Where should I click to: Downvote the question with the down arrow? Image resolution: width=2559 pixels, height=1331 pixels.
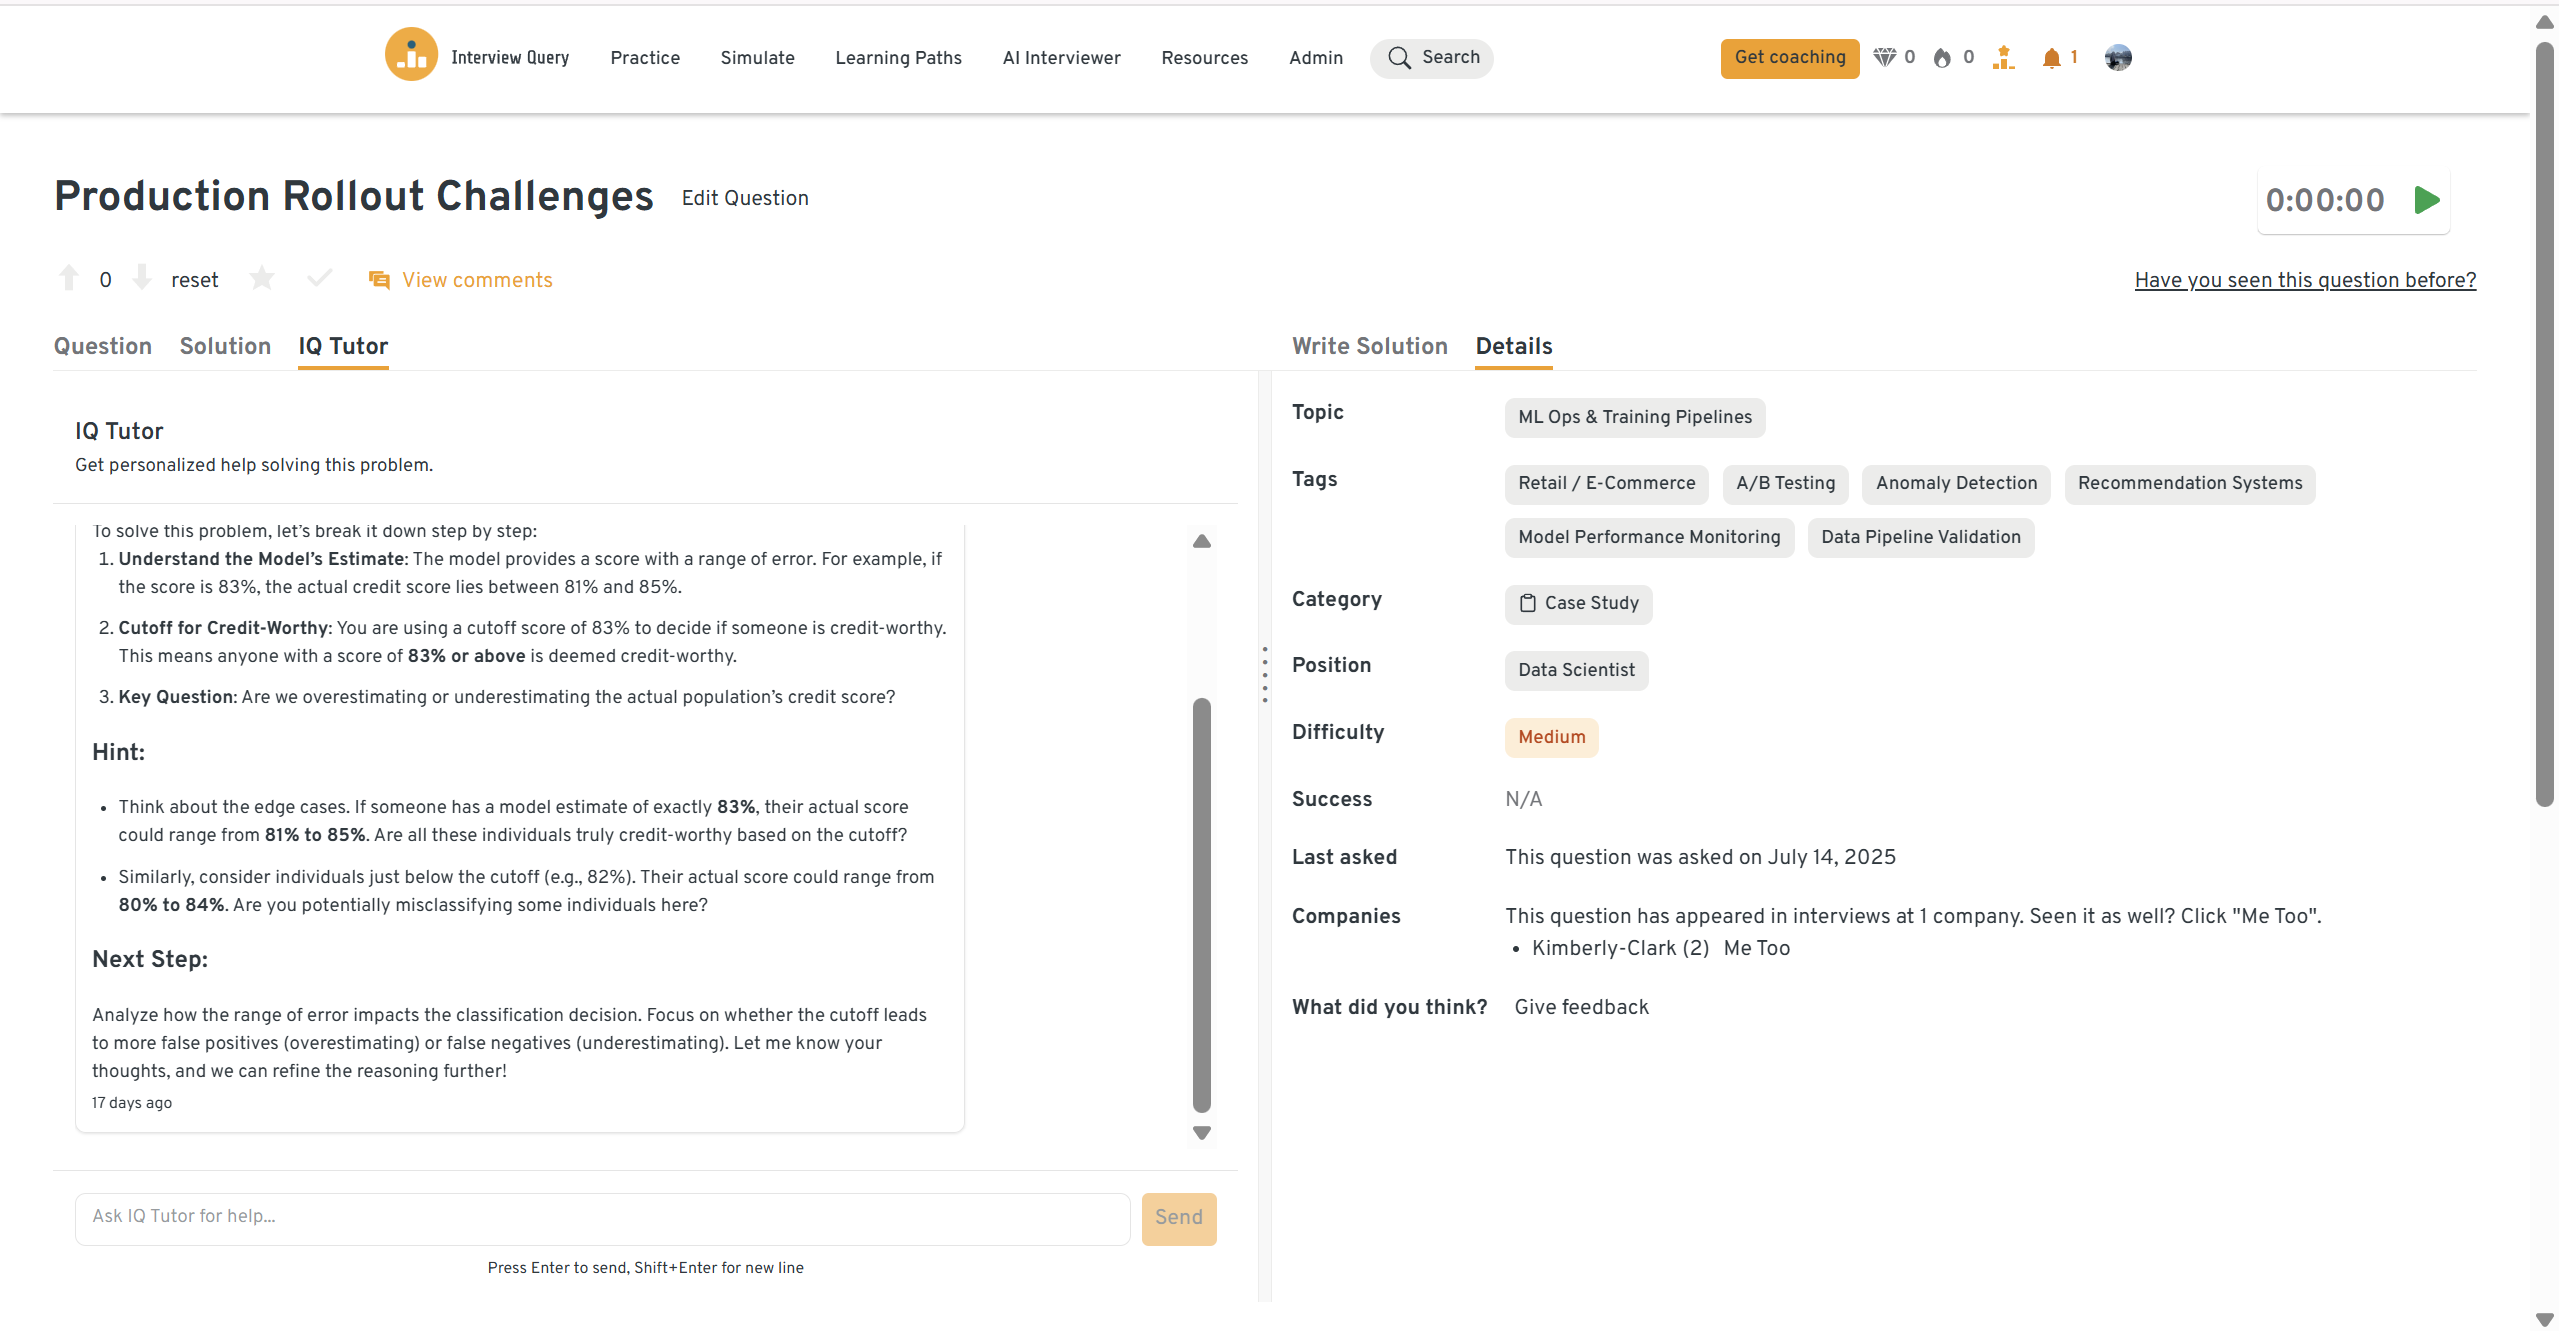click(142, 278)
